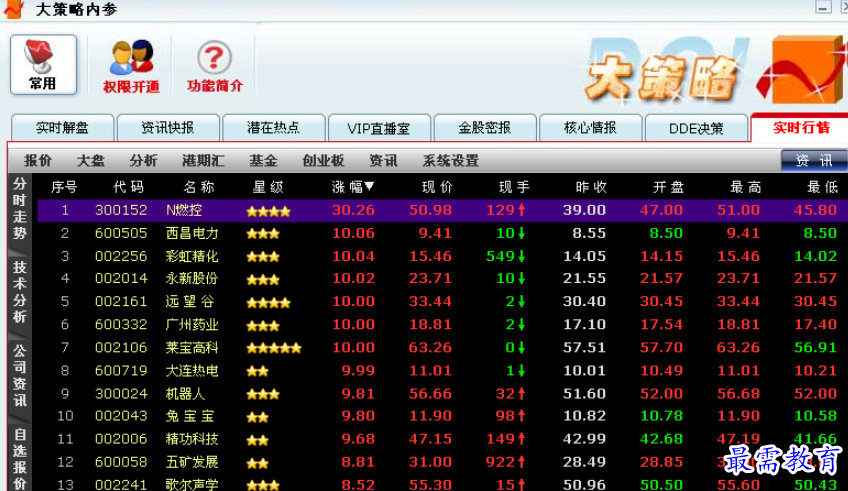Screen dimensions: 848x491
Task: Switch to 实时解盘 tab
Action: click(62, 128)
